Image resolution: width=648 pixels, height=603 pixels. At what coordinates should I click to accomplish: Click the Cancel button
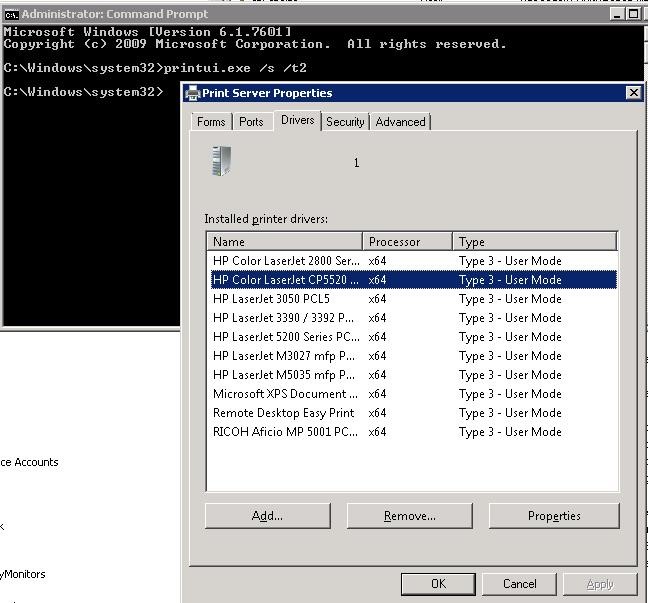(519, 584)
